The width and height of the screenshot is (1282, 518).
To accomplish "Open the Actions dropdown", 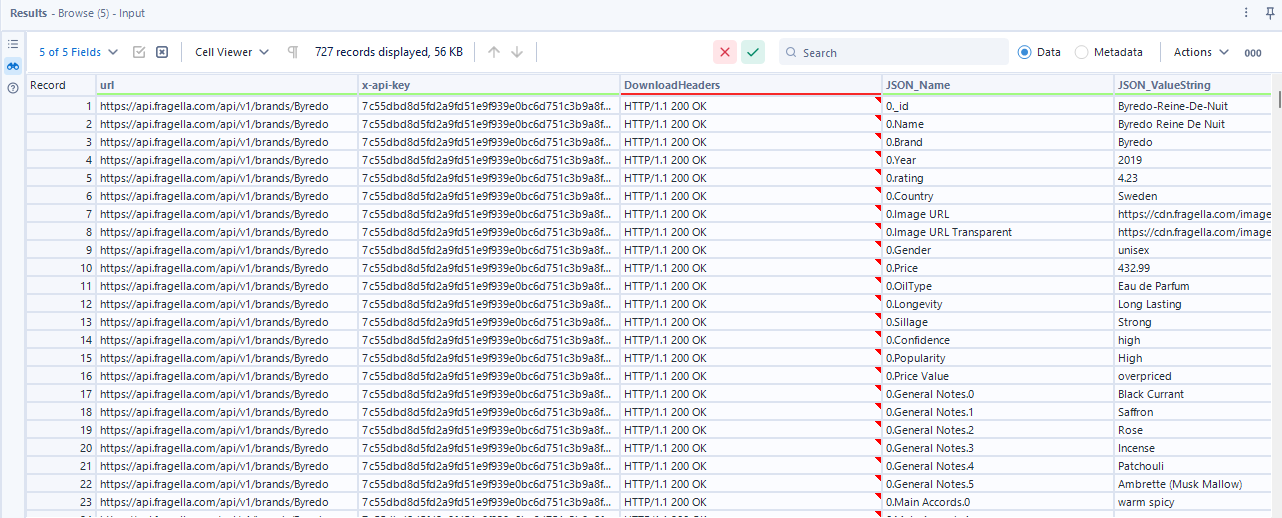I will click(x=1201, y=52).
